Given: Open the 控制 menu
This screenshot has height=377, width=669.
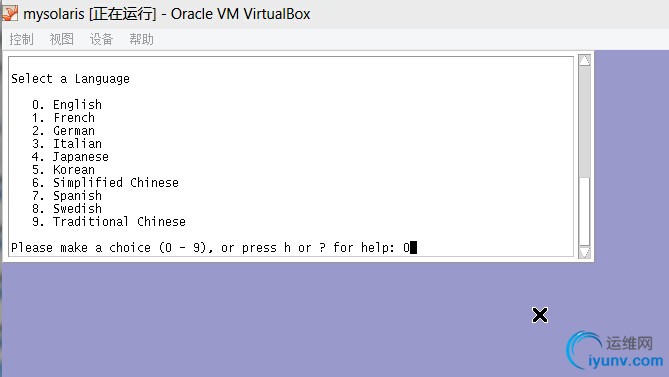Looking at the screenshot, I should [21, 39].
